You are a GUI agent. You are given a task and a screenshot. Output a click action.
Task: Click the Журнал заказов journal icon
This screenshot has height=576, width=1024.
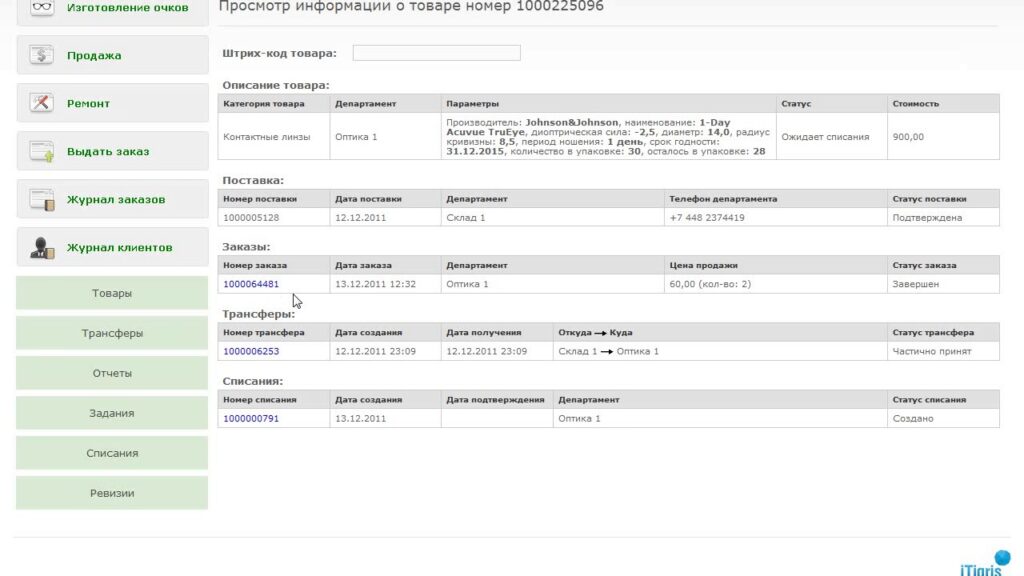[42, 199]
